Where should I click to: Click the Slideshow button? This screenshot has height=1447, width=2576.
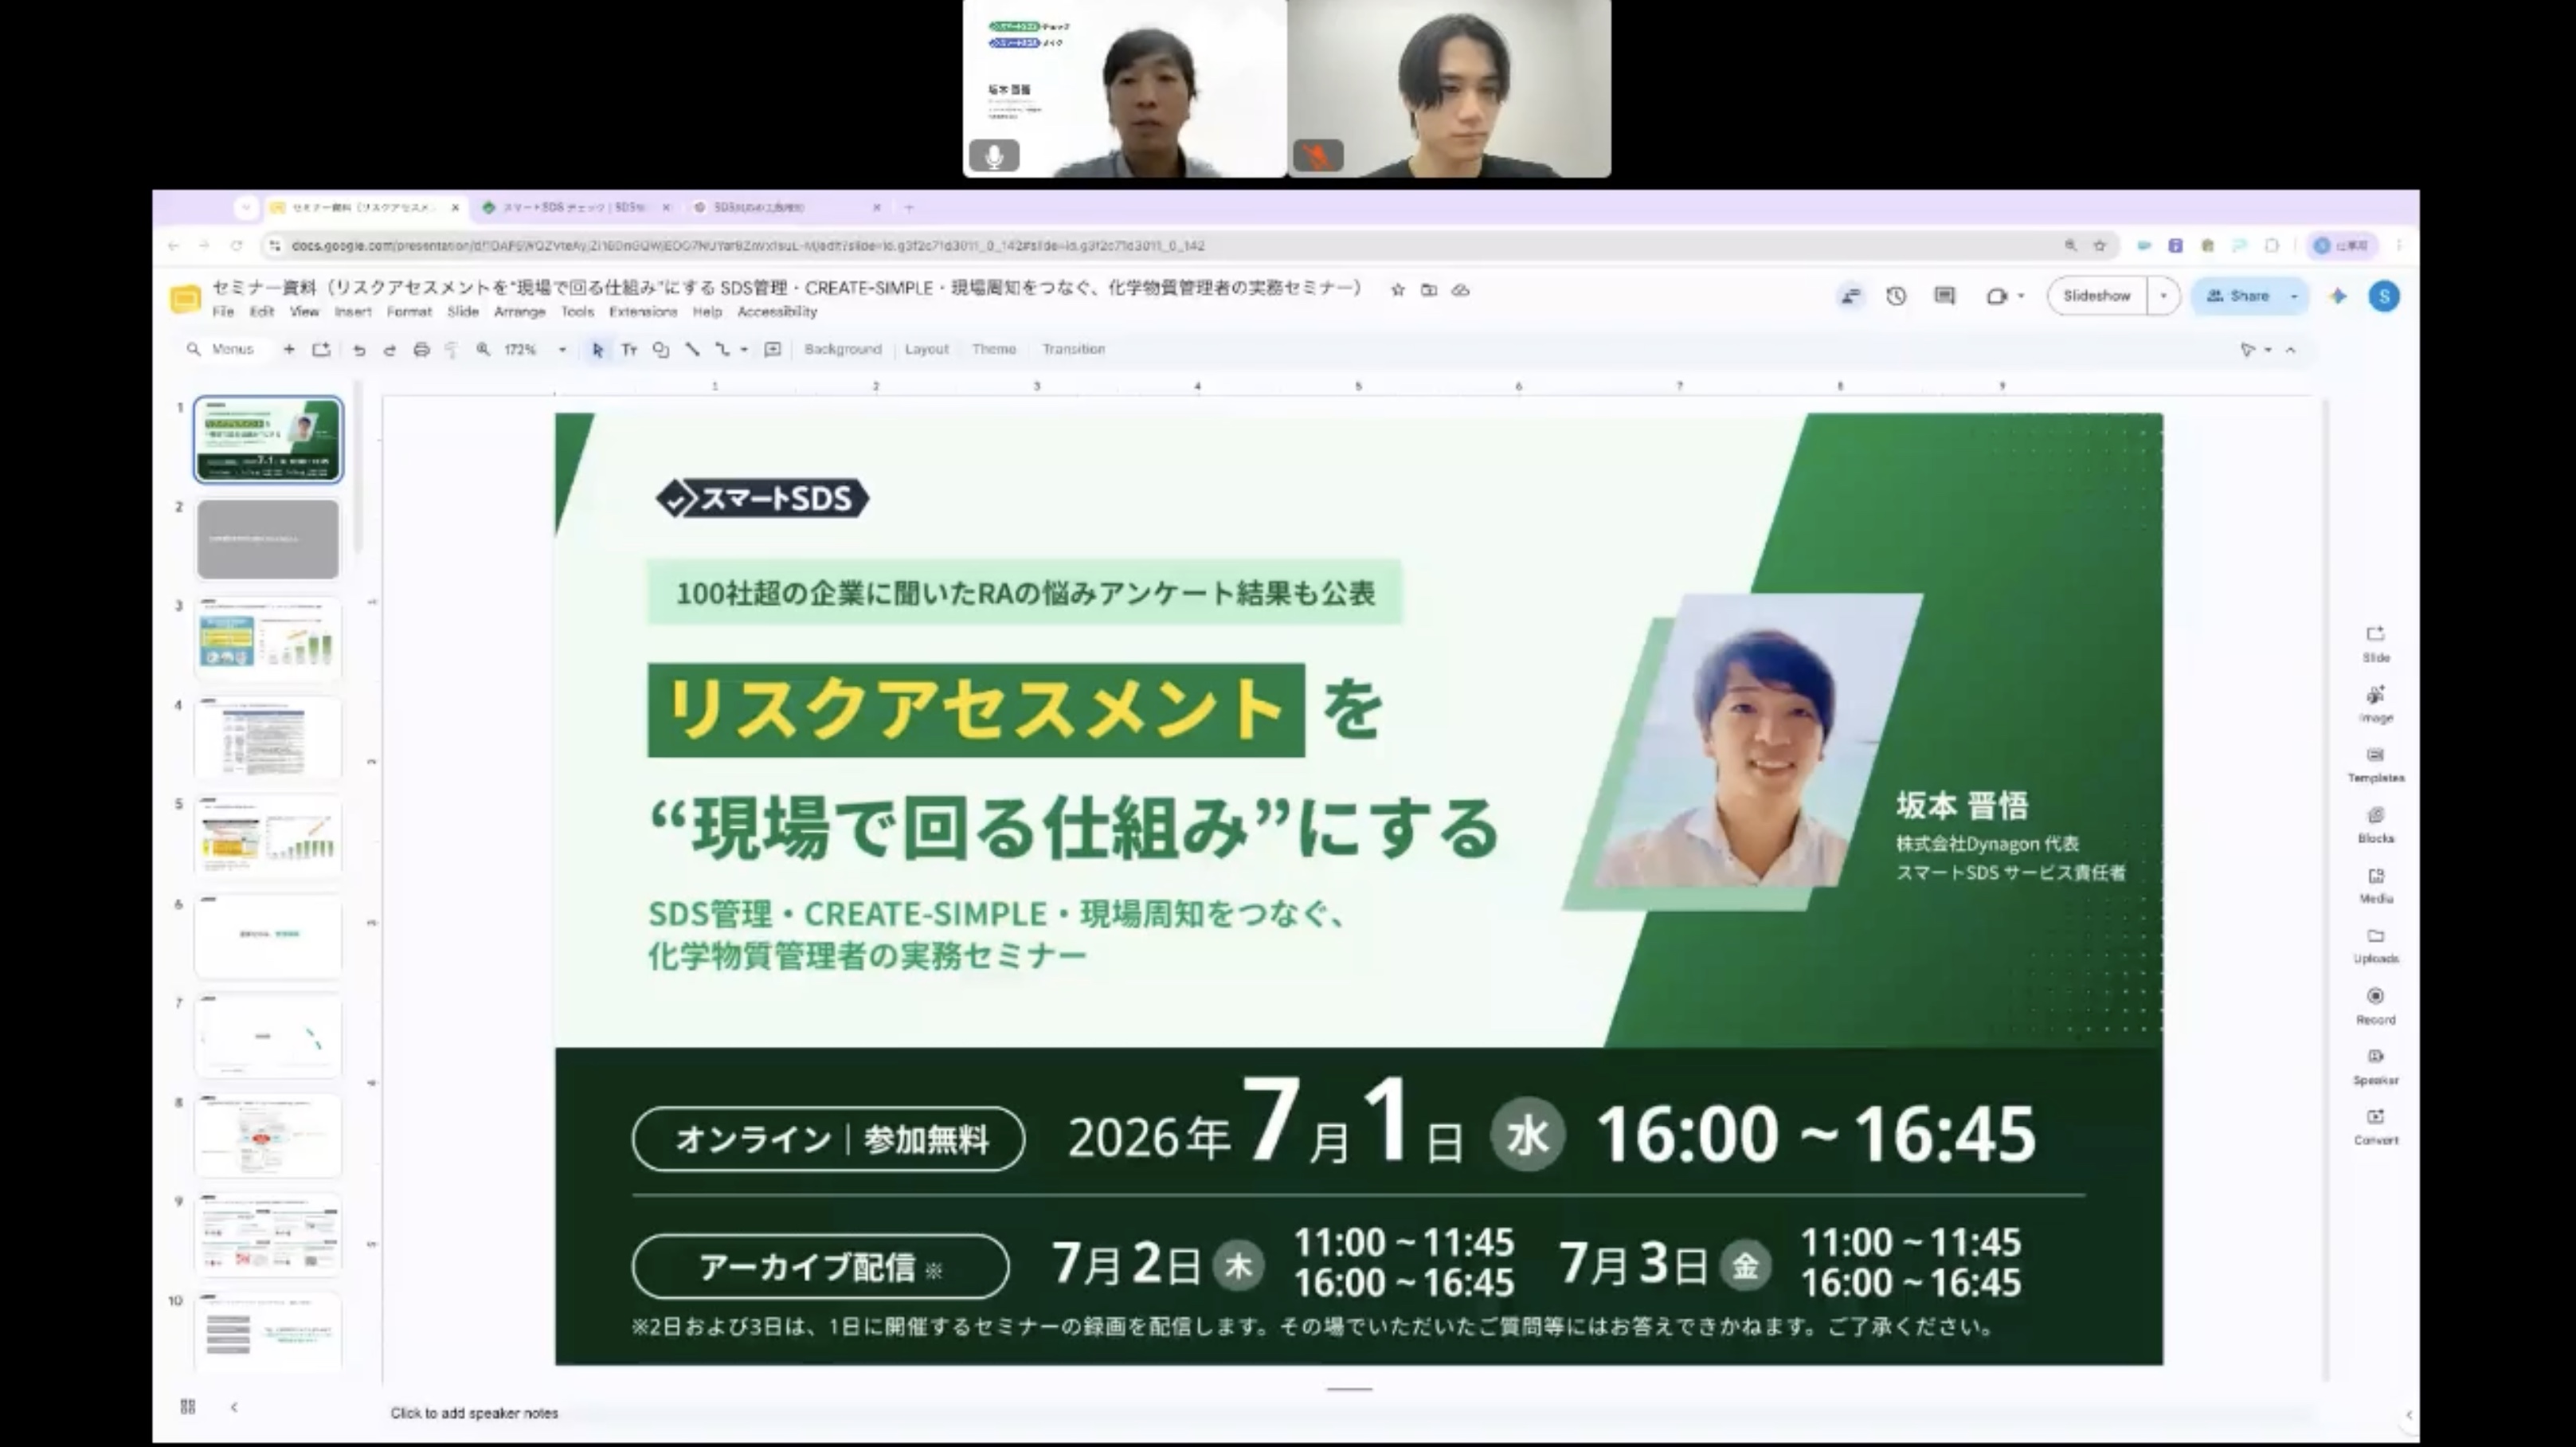click(x=2097, y=296)
